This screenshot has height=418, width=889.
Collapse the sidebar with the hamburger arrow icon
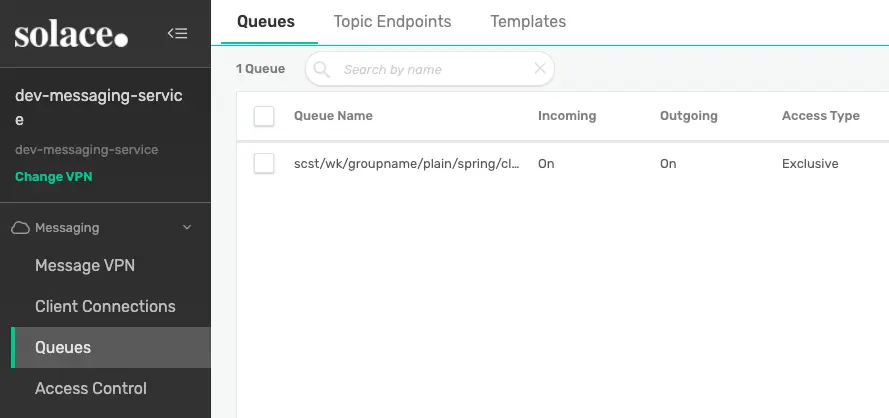178,33
